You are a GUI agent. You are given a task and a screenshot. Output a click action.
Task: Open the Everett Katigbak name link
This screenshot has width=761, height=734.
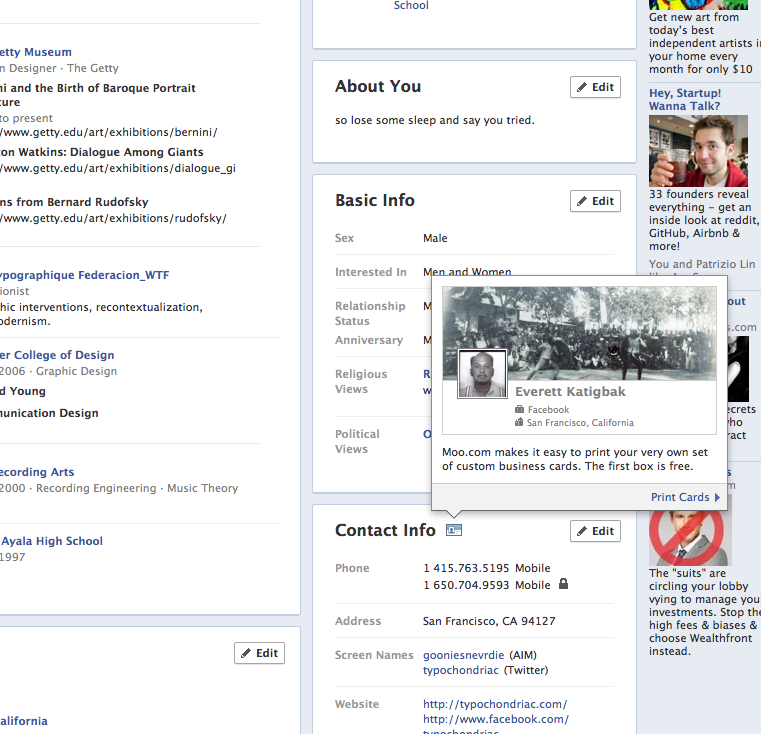[x=570, y=391]
